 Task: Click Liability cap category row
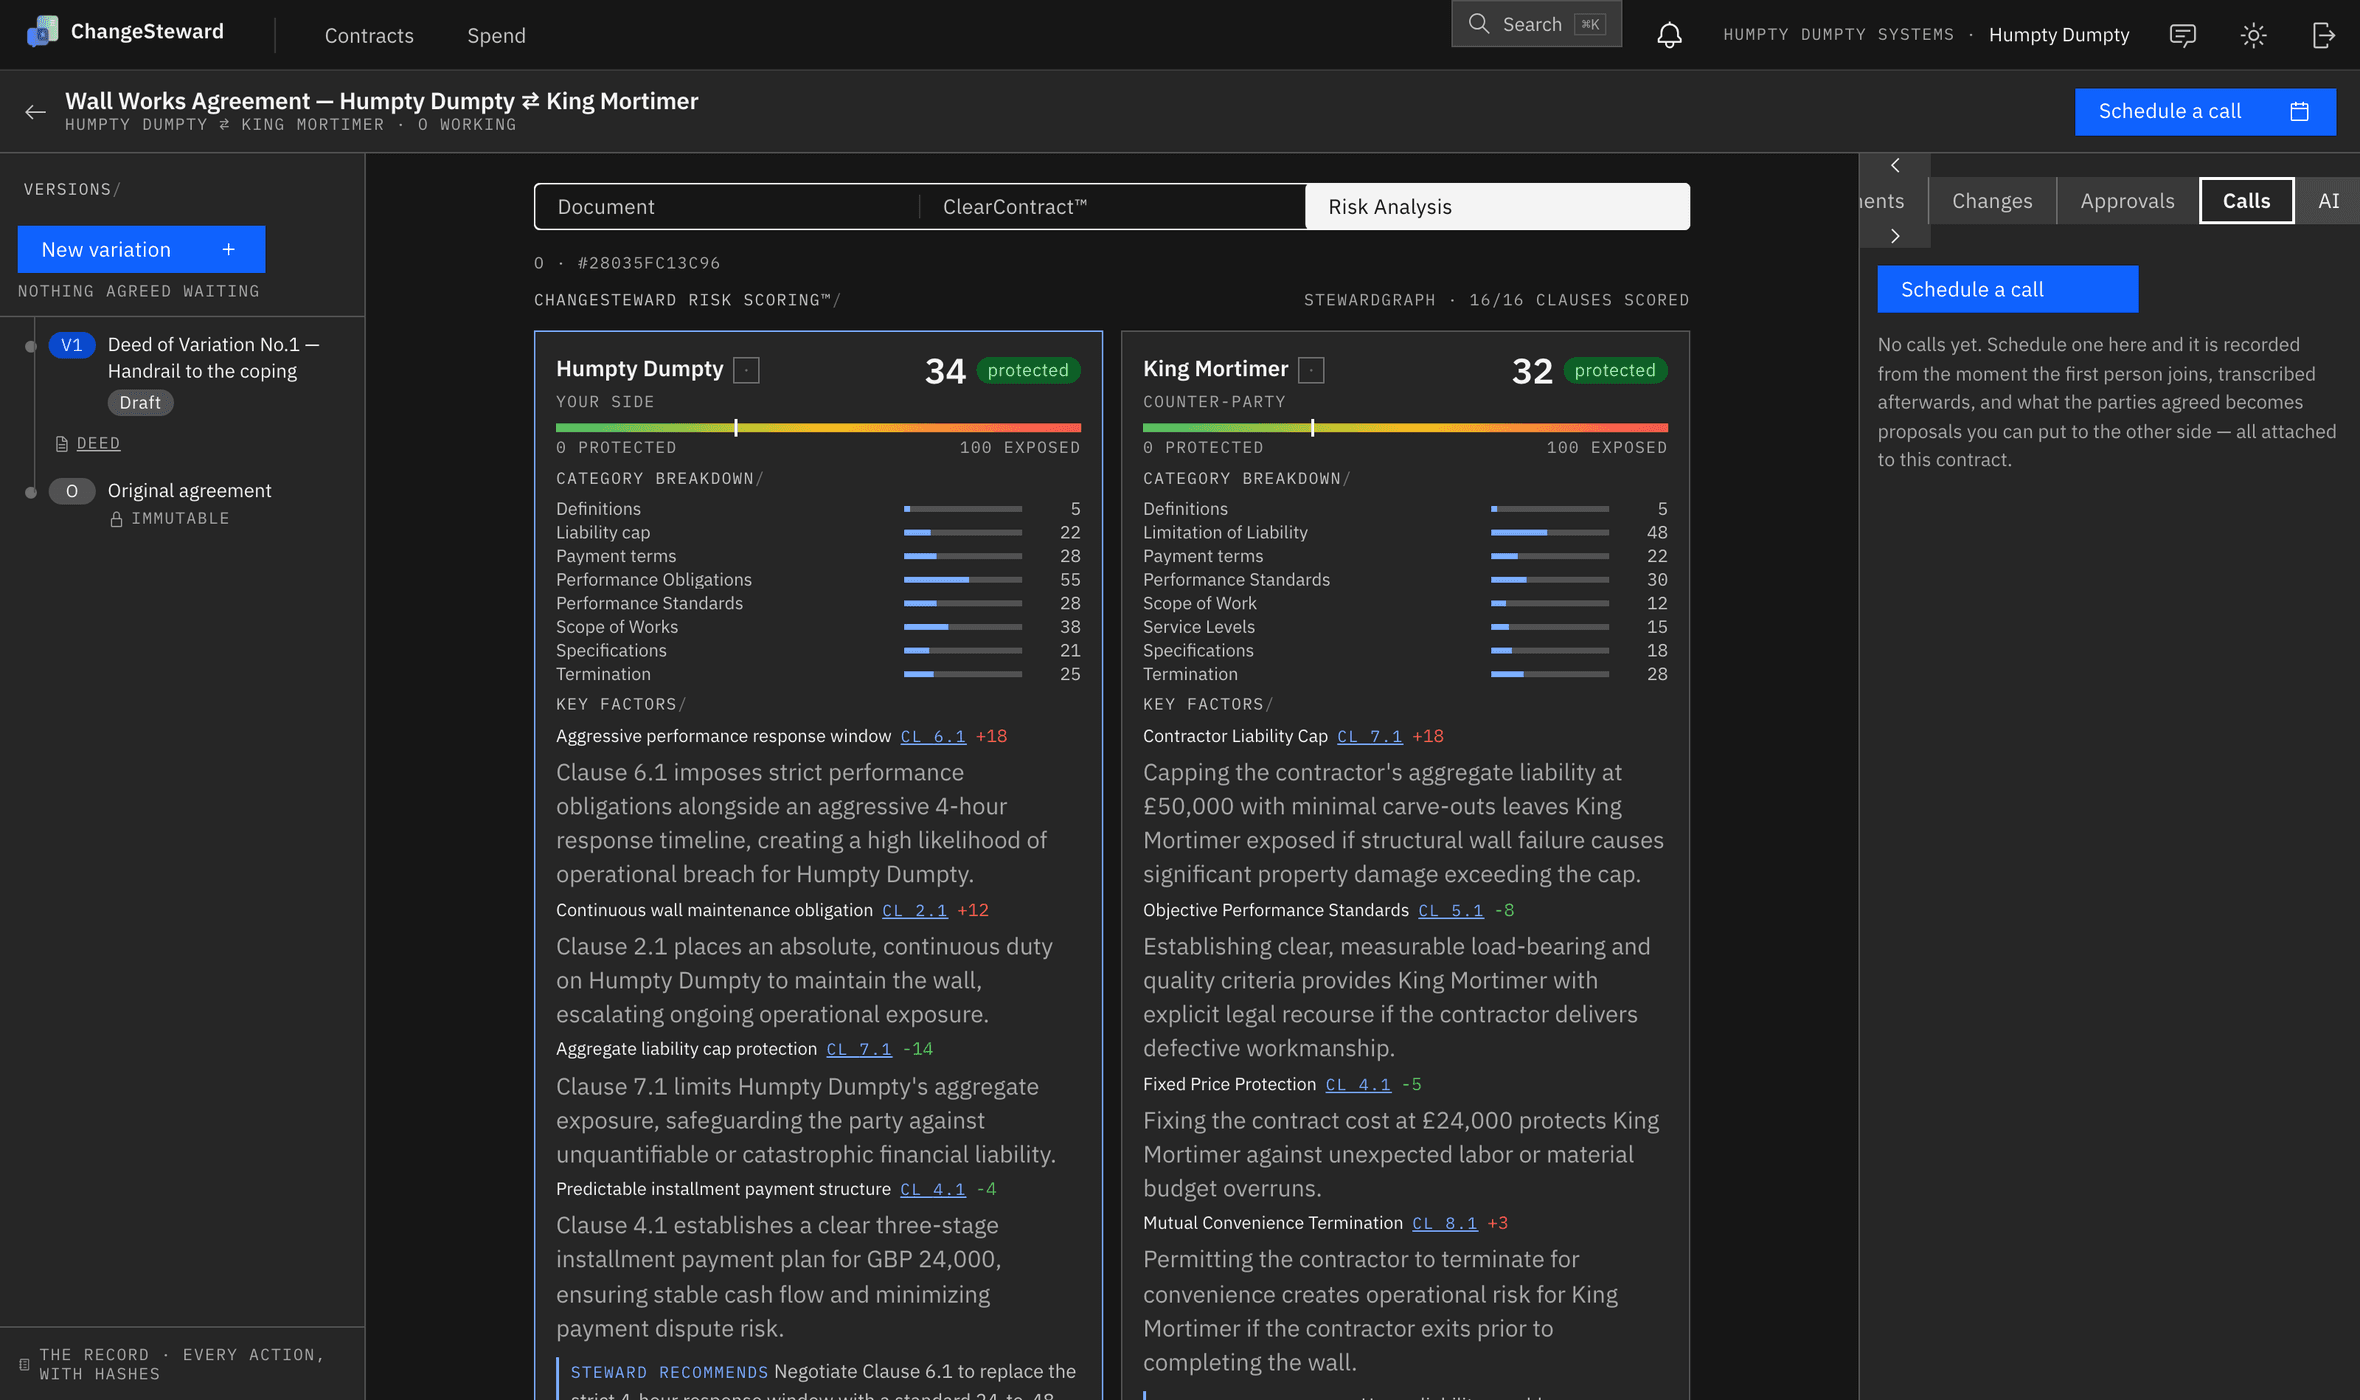pyautogui.click(x=818, y=533)
